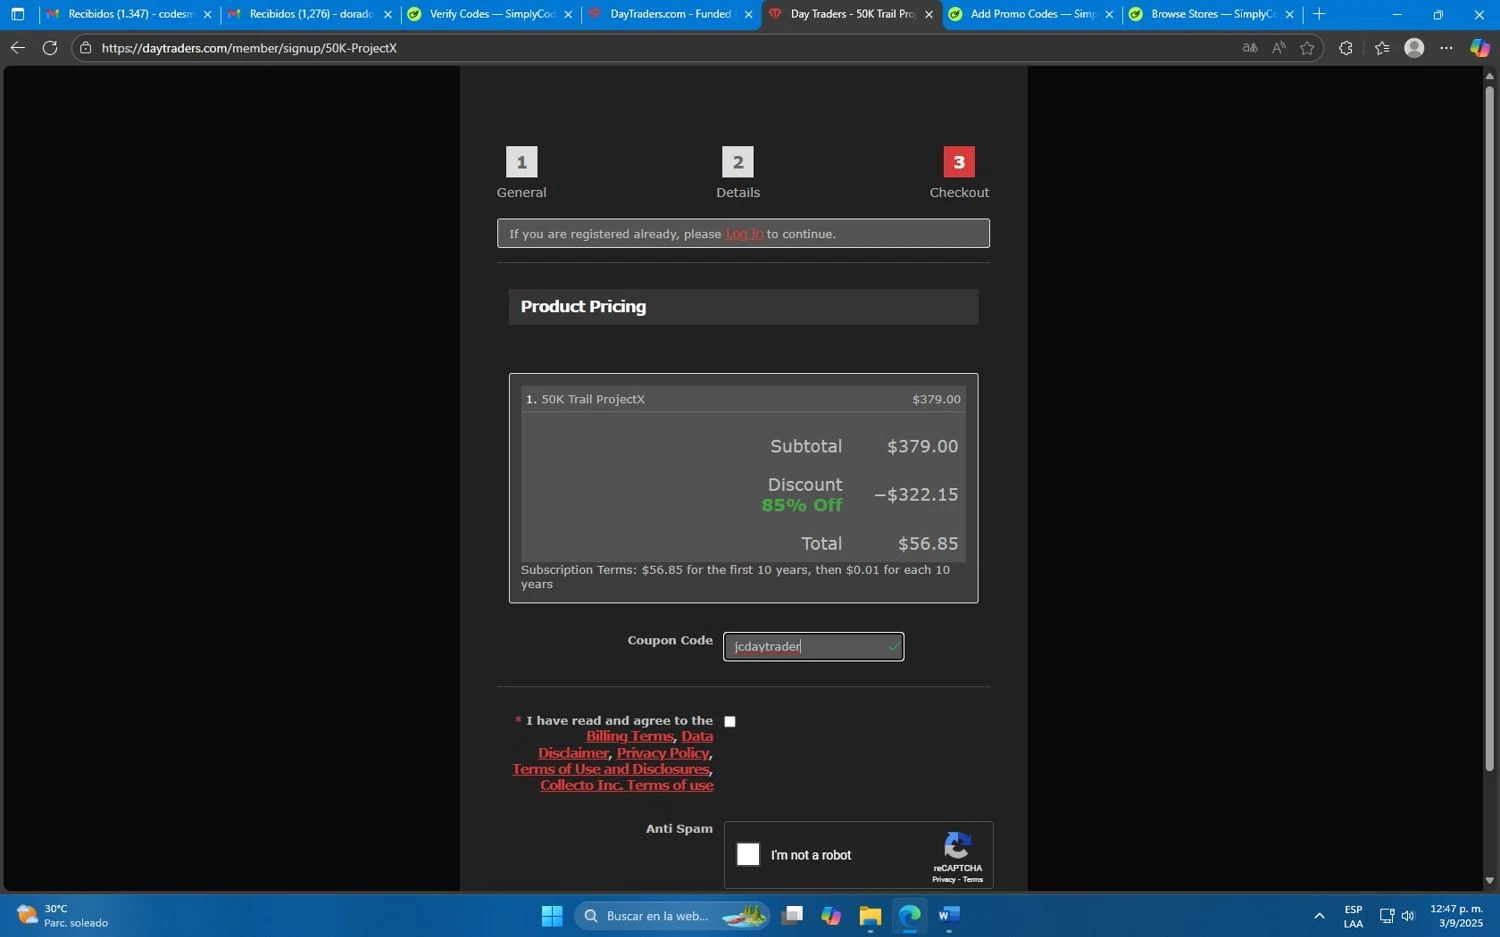Go to step 1 General
The height and width of the screenshot is (937, 1500).
pyautogui.click(x=522, y=173)
